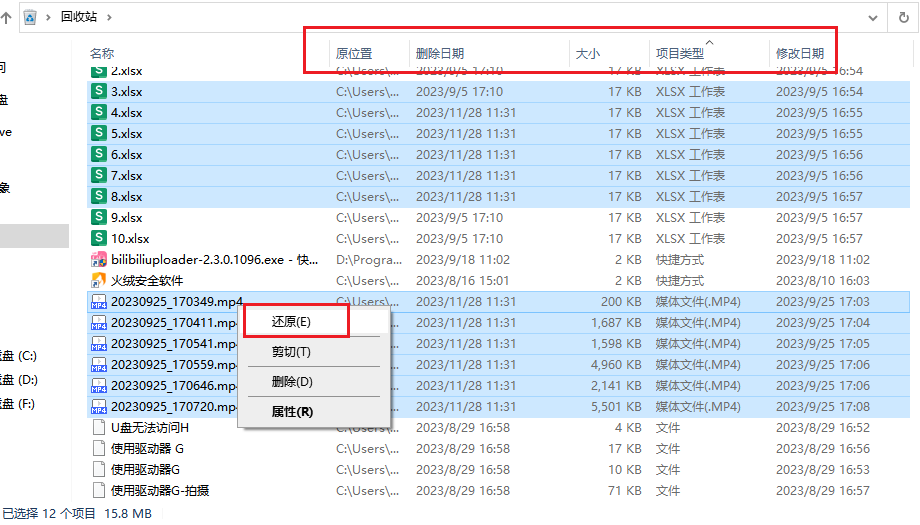Click the 9.xlsx file icon
The width and height of the screenshot is (920, 525).
point(99,217)
